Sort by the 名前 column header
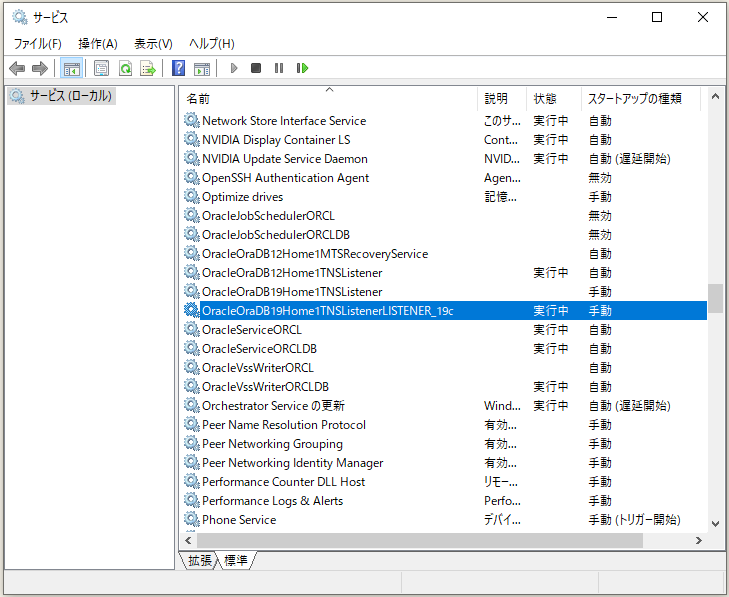The image size is (729, 597). (329, 99)
